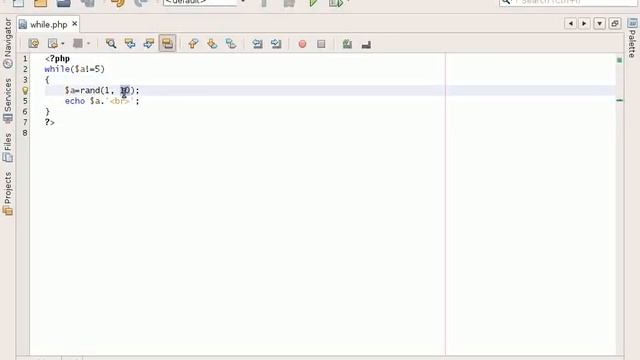Click the ?> closing tag
Image resolution: width=640 pixels, height=360 pixels.
click(49, 122)
